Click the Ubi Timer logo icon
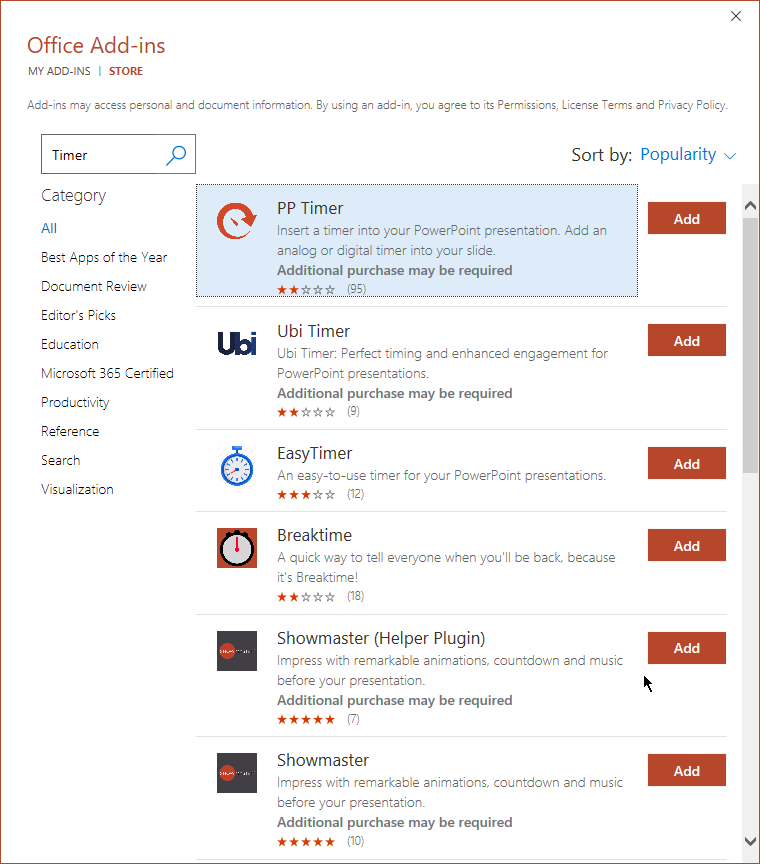The width and height of the screenshot is (760, 864). (x=237, y=343)
